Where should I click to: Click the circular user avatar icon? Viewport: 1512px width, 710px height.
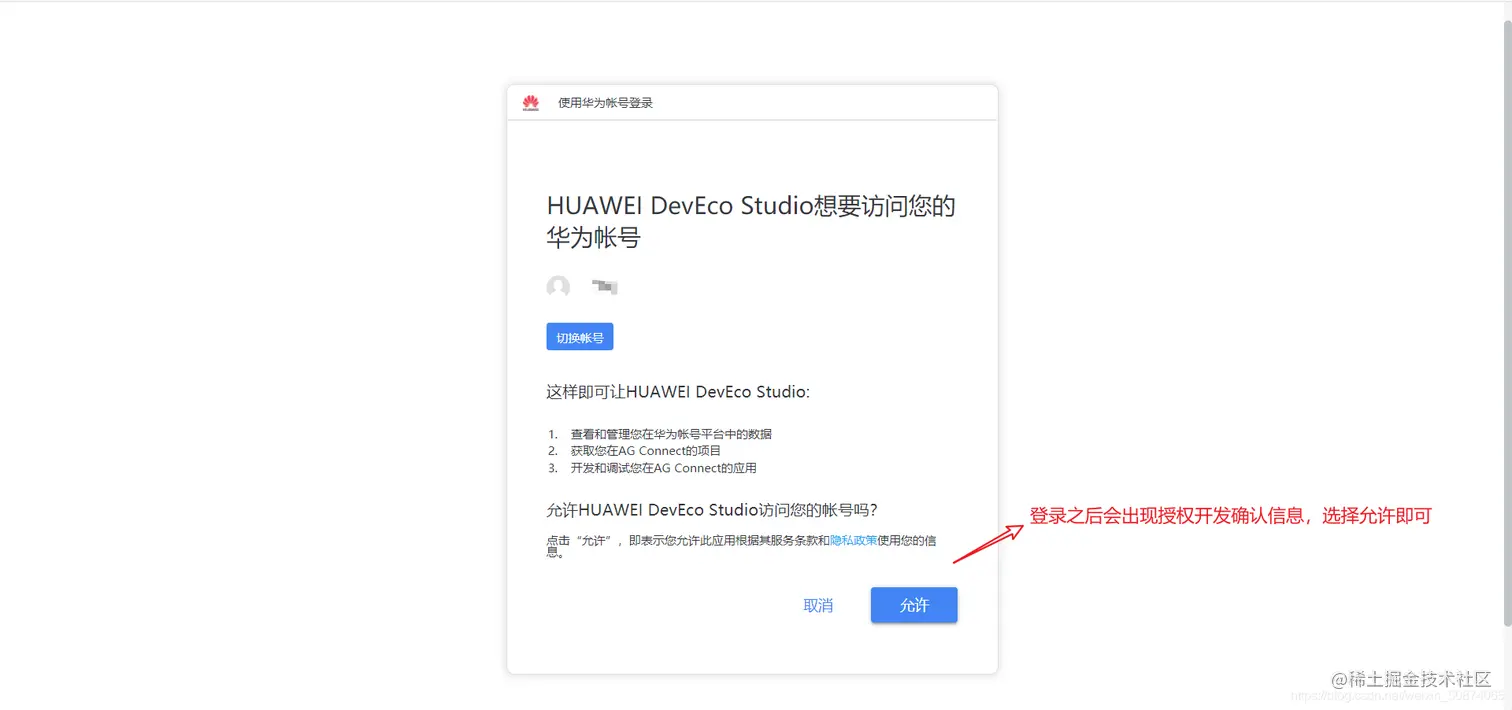point(557,287)
